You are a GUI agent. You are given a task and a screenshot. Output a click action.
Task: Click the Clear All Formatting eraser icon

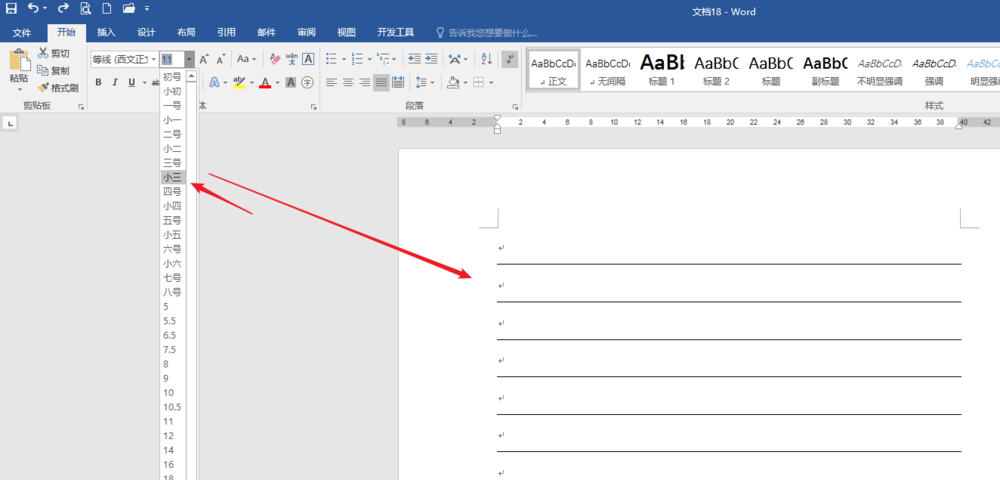click(x=275, y=59)
